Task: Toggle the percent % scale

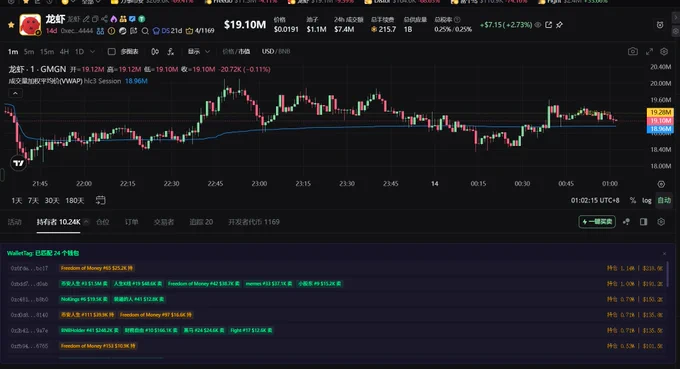Action: [633, 200]
